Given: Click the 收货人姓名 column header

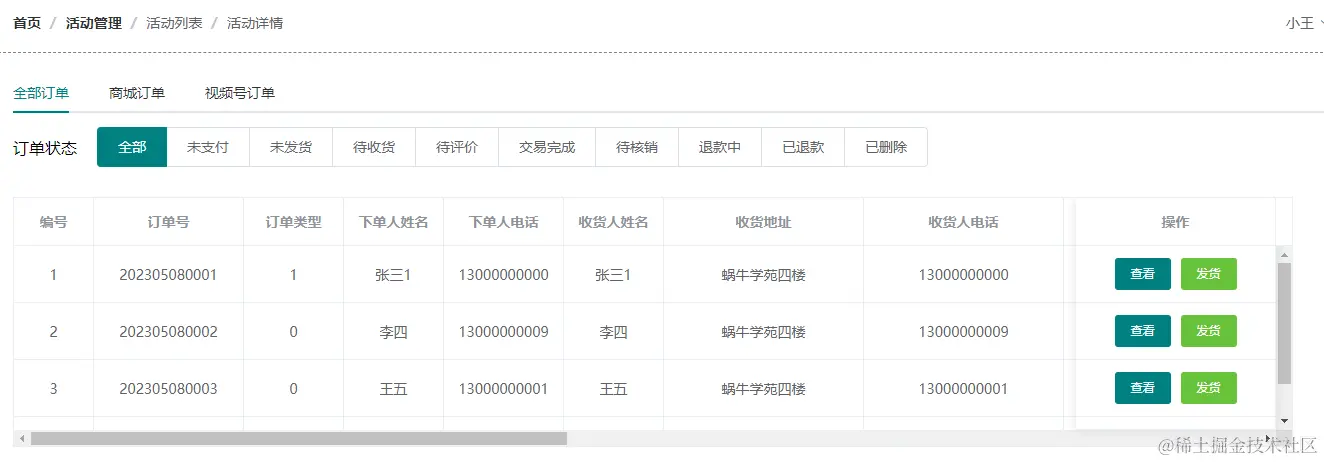Looking at the screenshot, I should [x=614, y=222].
